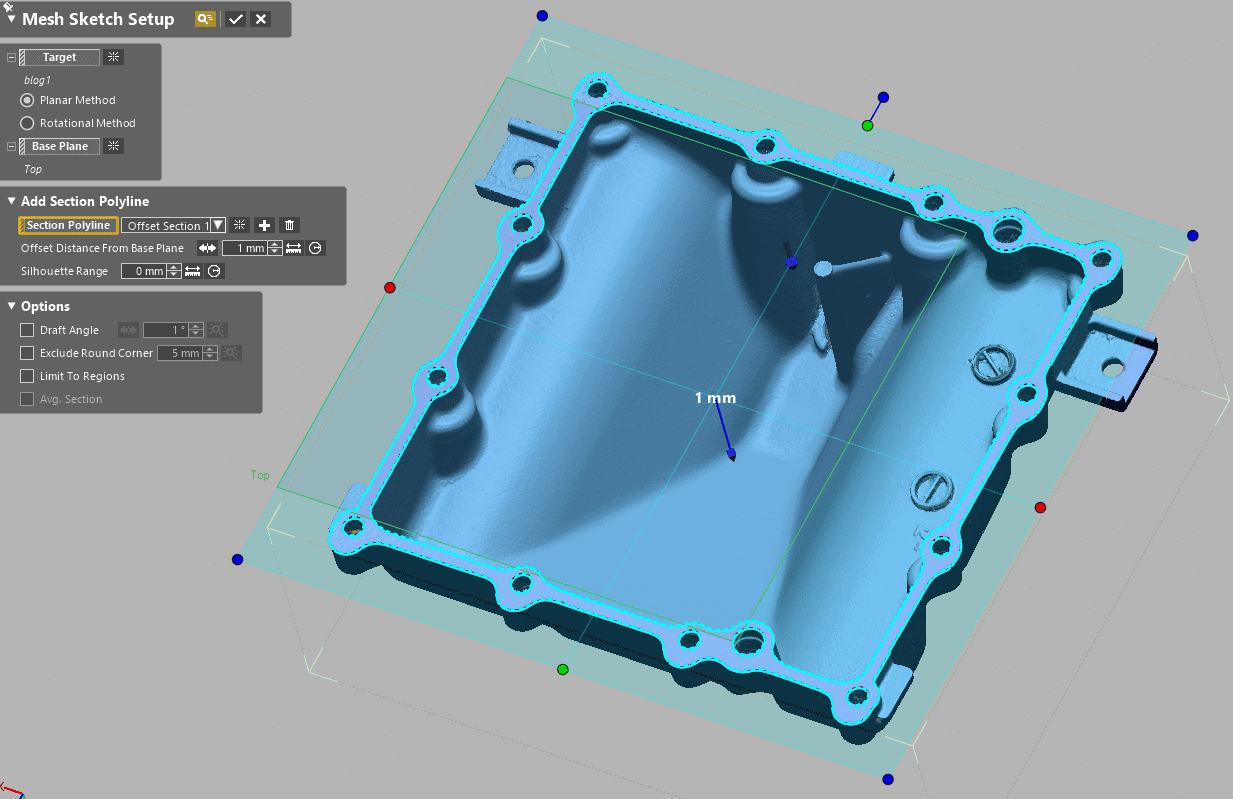Select the Planar Method radio button
1233x799 pixels.
point(28,100)
